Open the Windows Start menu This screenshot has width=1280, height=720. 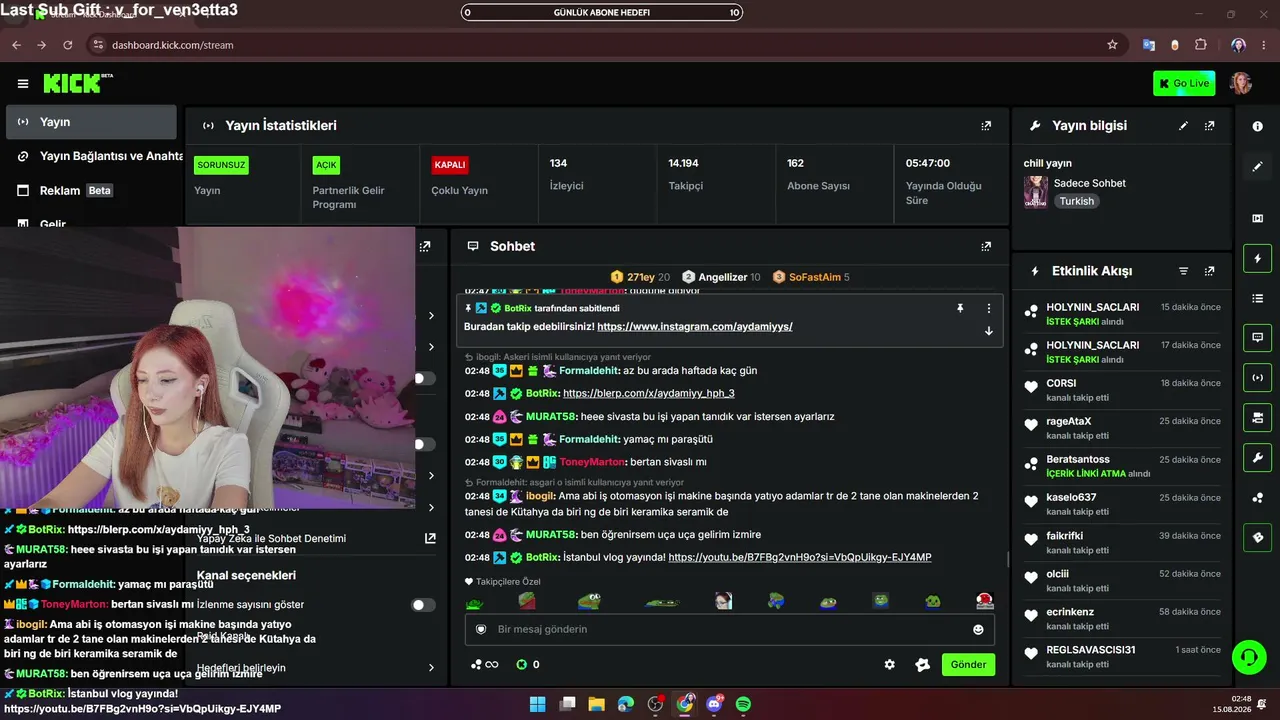pos(537,704)
